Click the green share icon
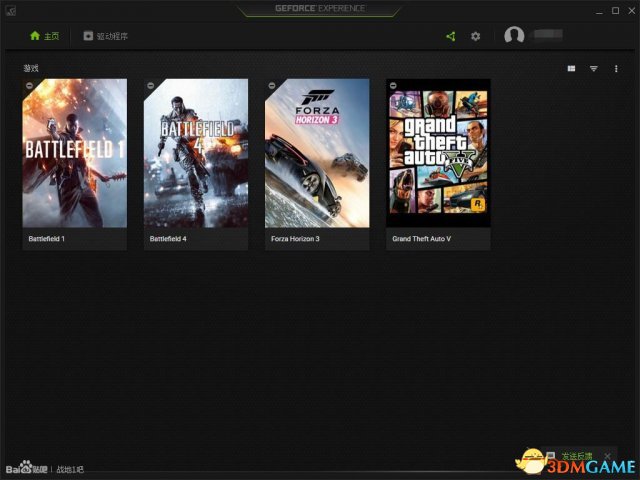This screenshot has width=640, height=480. (451, 36)
